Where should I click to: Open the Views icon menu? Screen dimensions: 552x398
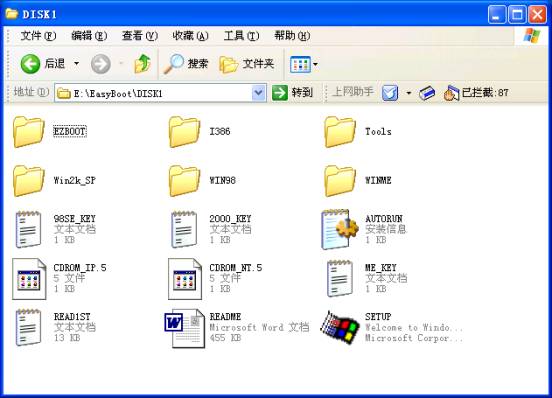300,64
